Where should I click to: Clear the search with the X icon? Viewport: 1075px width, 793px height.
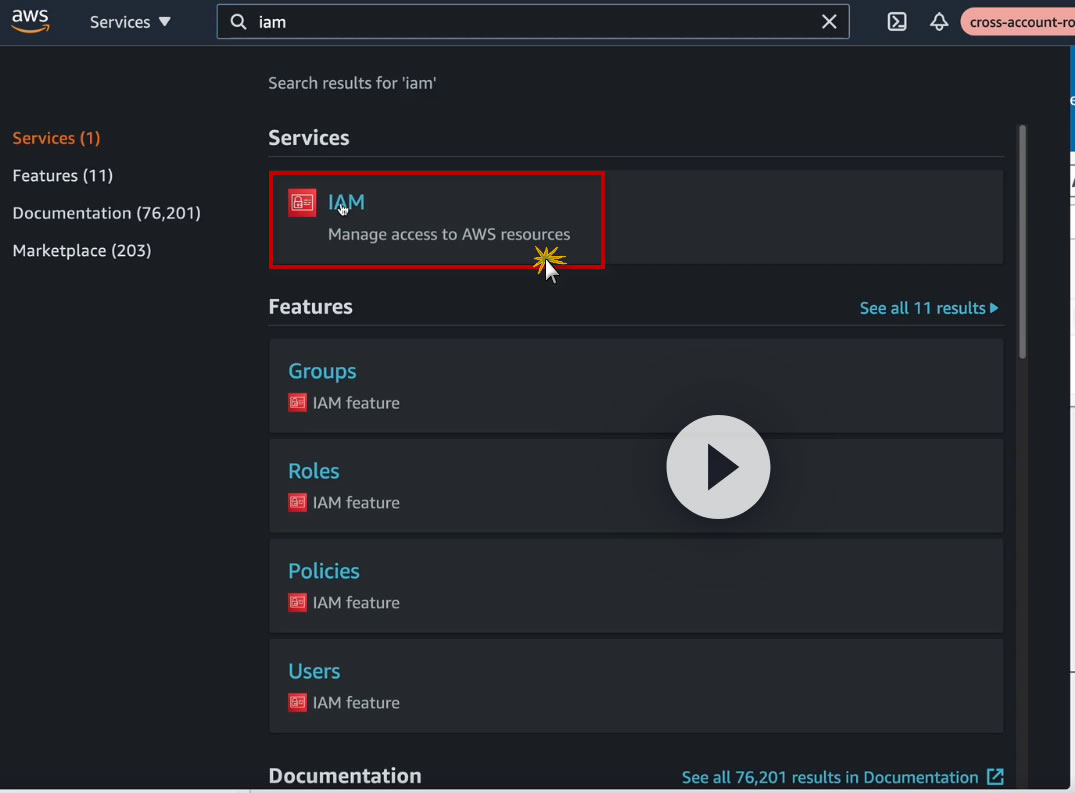coord(829,22)
